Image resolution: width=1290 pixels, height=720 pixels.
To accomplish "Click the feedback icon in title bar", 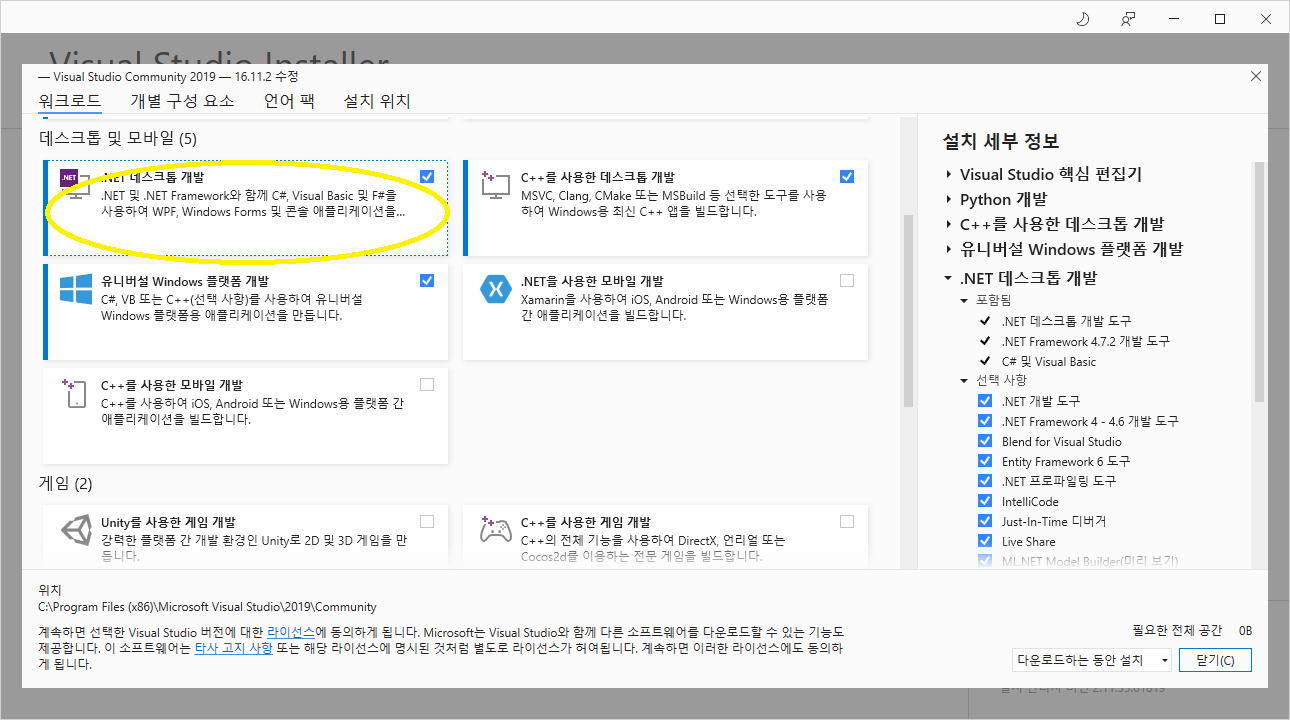I will (1128, 19).
